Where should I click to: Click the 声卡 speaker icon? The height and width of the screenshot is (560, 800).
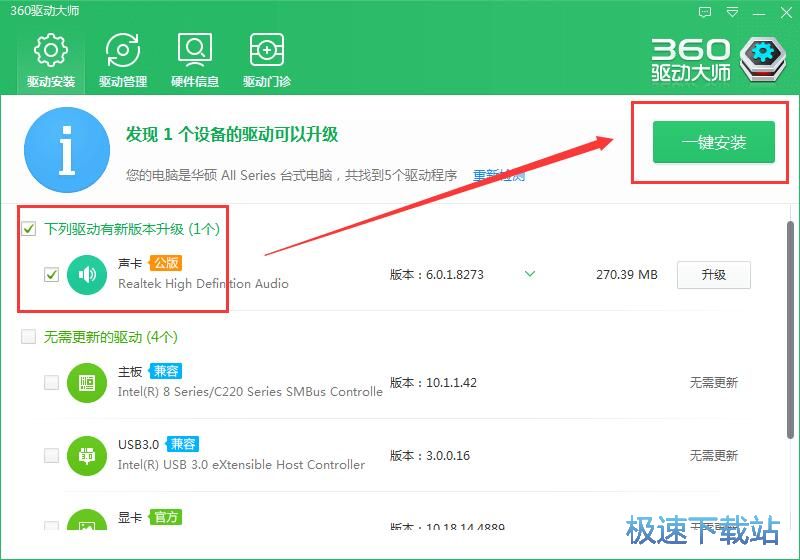[87, 275]
